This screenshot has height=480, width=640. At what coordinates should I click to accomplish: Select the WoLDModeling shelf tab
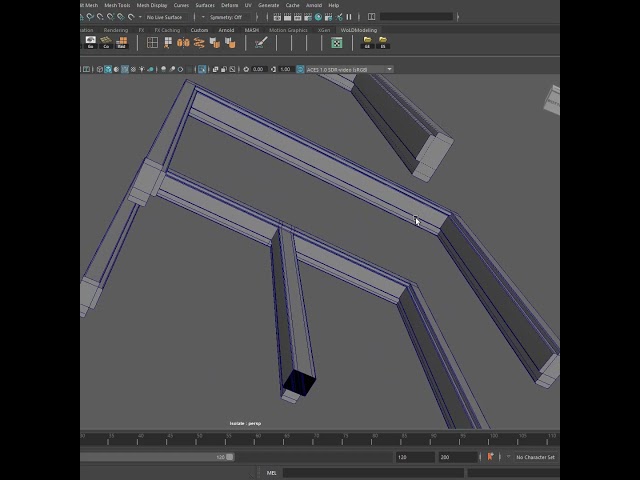359,30
